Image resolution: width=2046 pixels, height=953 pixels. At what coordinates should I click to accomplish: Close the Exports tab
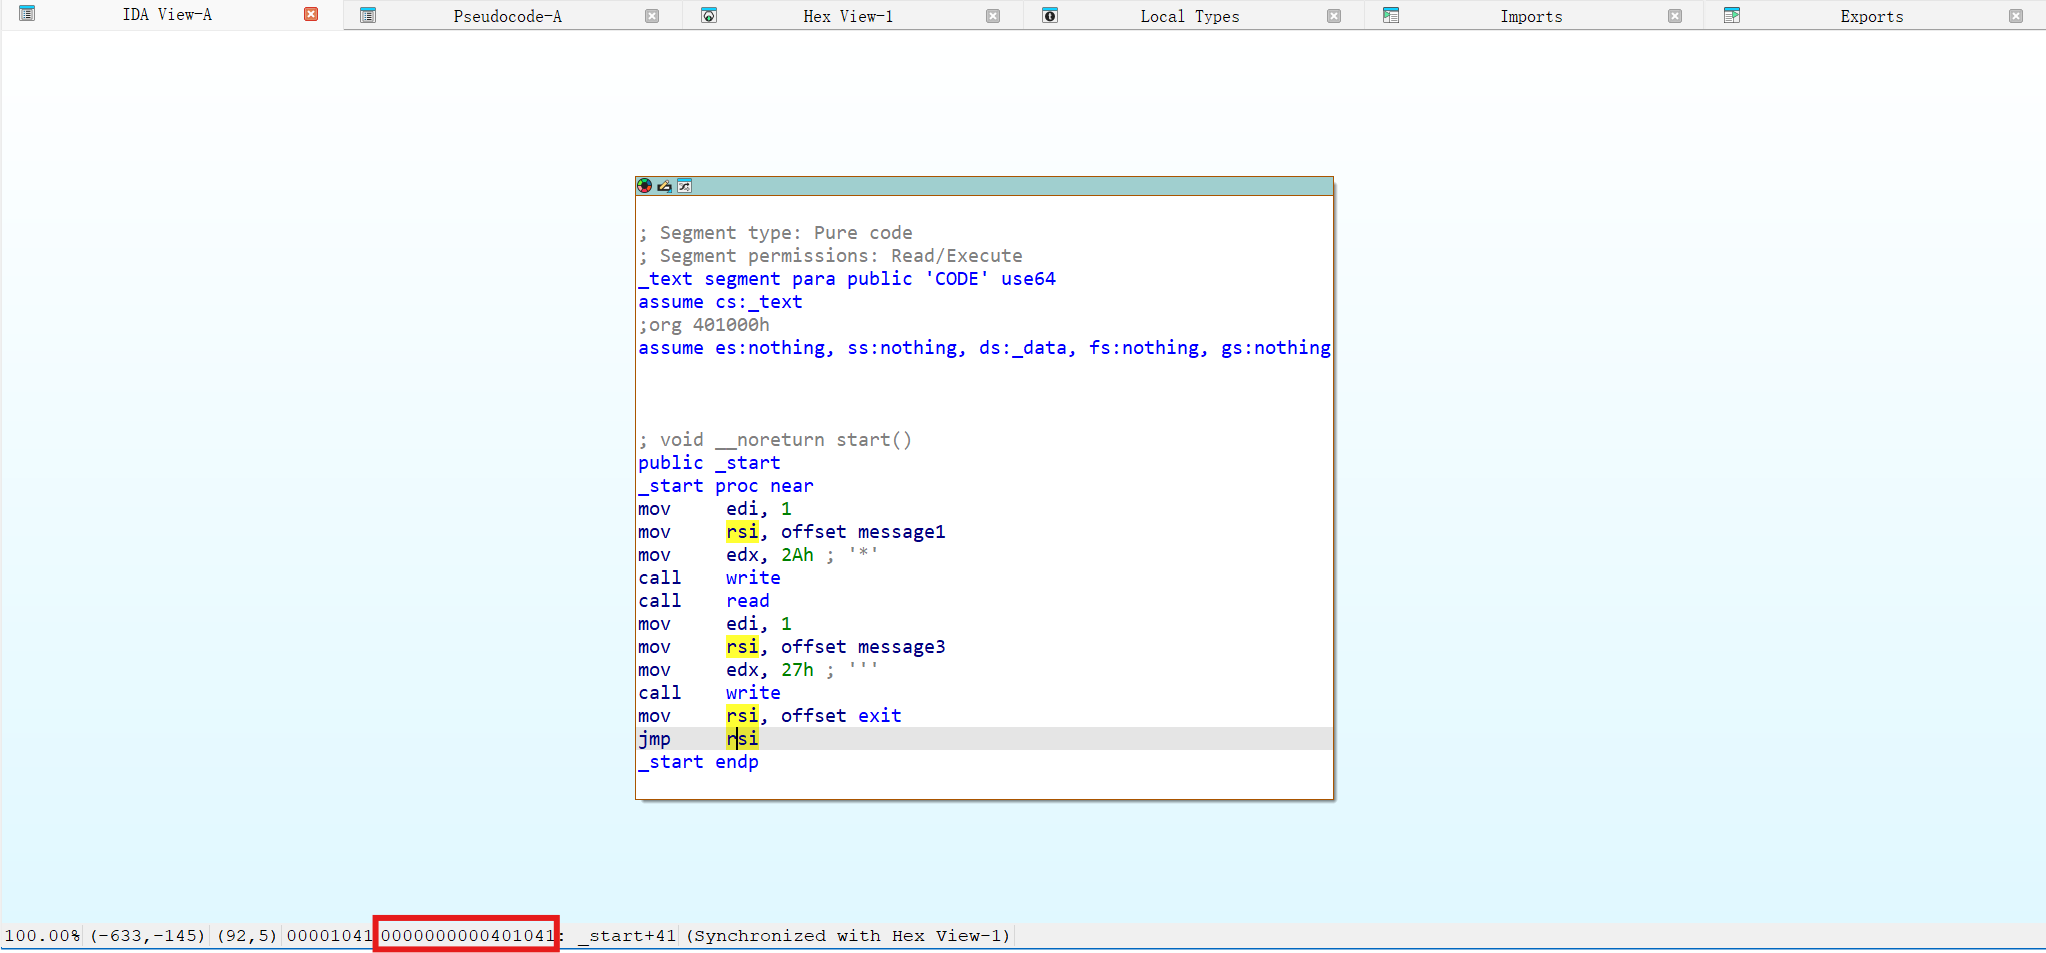click(x=2016, y=16)
